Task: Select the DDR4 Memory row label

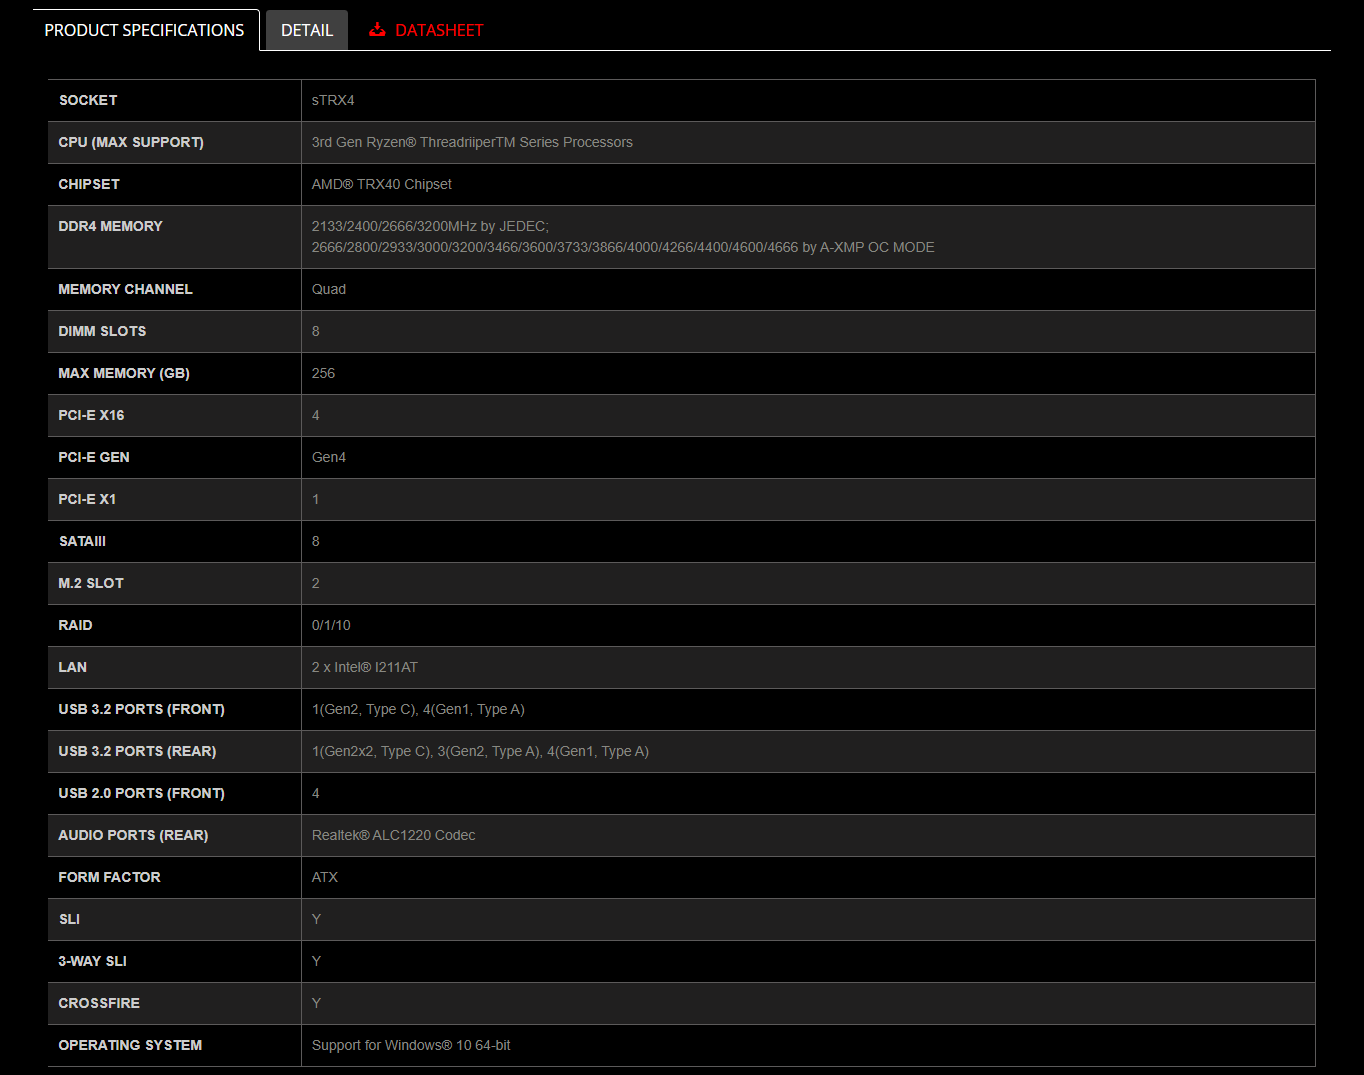Action: [x=110, y=226]
